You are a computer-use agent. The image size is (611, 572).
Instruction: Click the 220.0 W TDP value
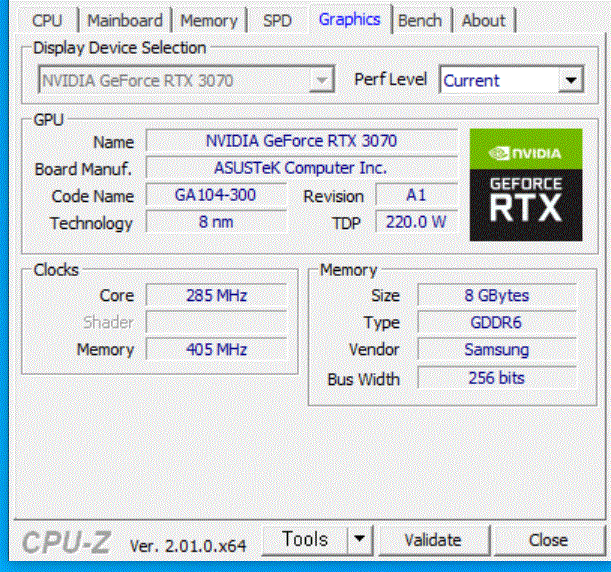[x=416, y=222]
